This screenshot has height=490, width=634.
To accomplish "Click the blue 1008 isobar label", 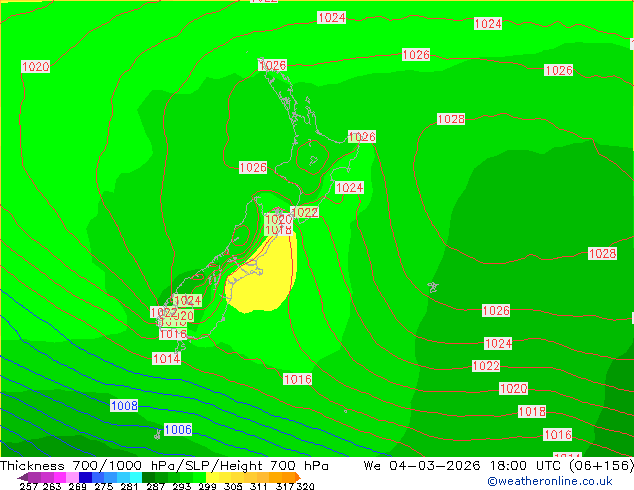I will [x=124, y=406].
